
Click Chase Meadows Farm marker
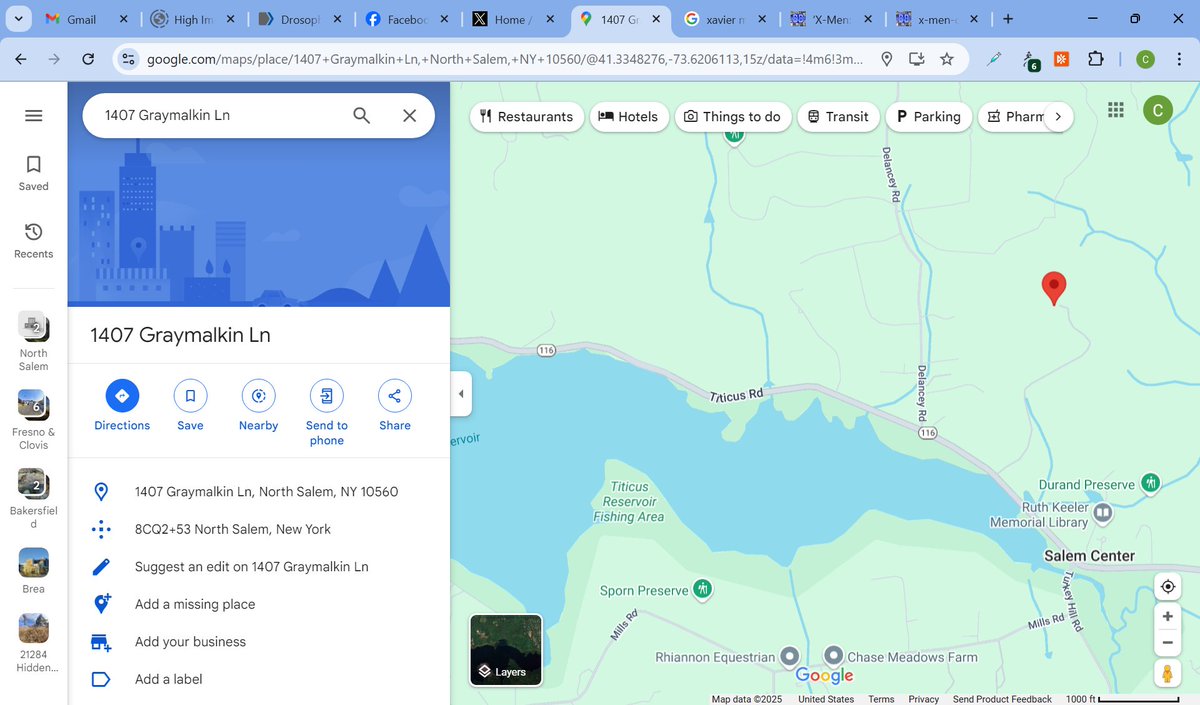tap(834, 656)
